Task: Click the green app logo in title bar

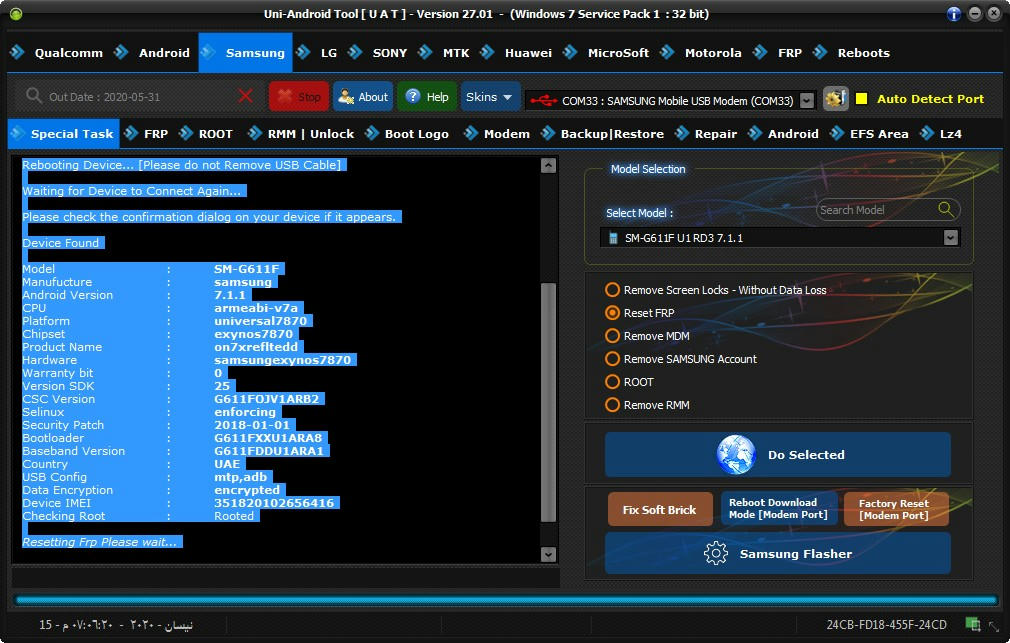Action: [16, 14]
